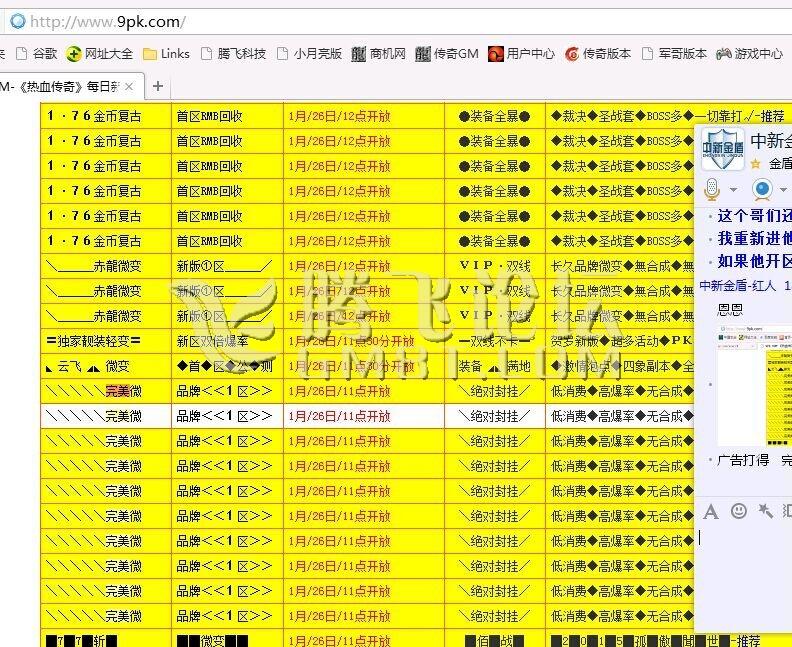Click the 广告打得 chat message
This screenshot has height=647, width=792.
743,460
